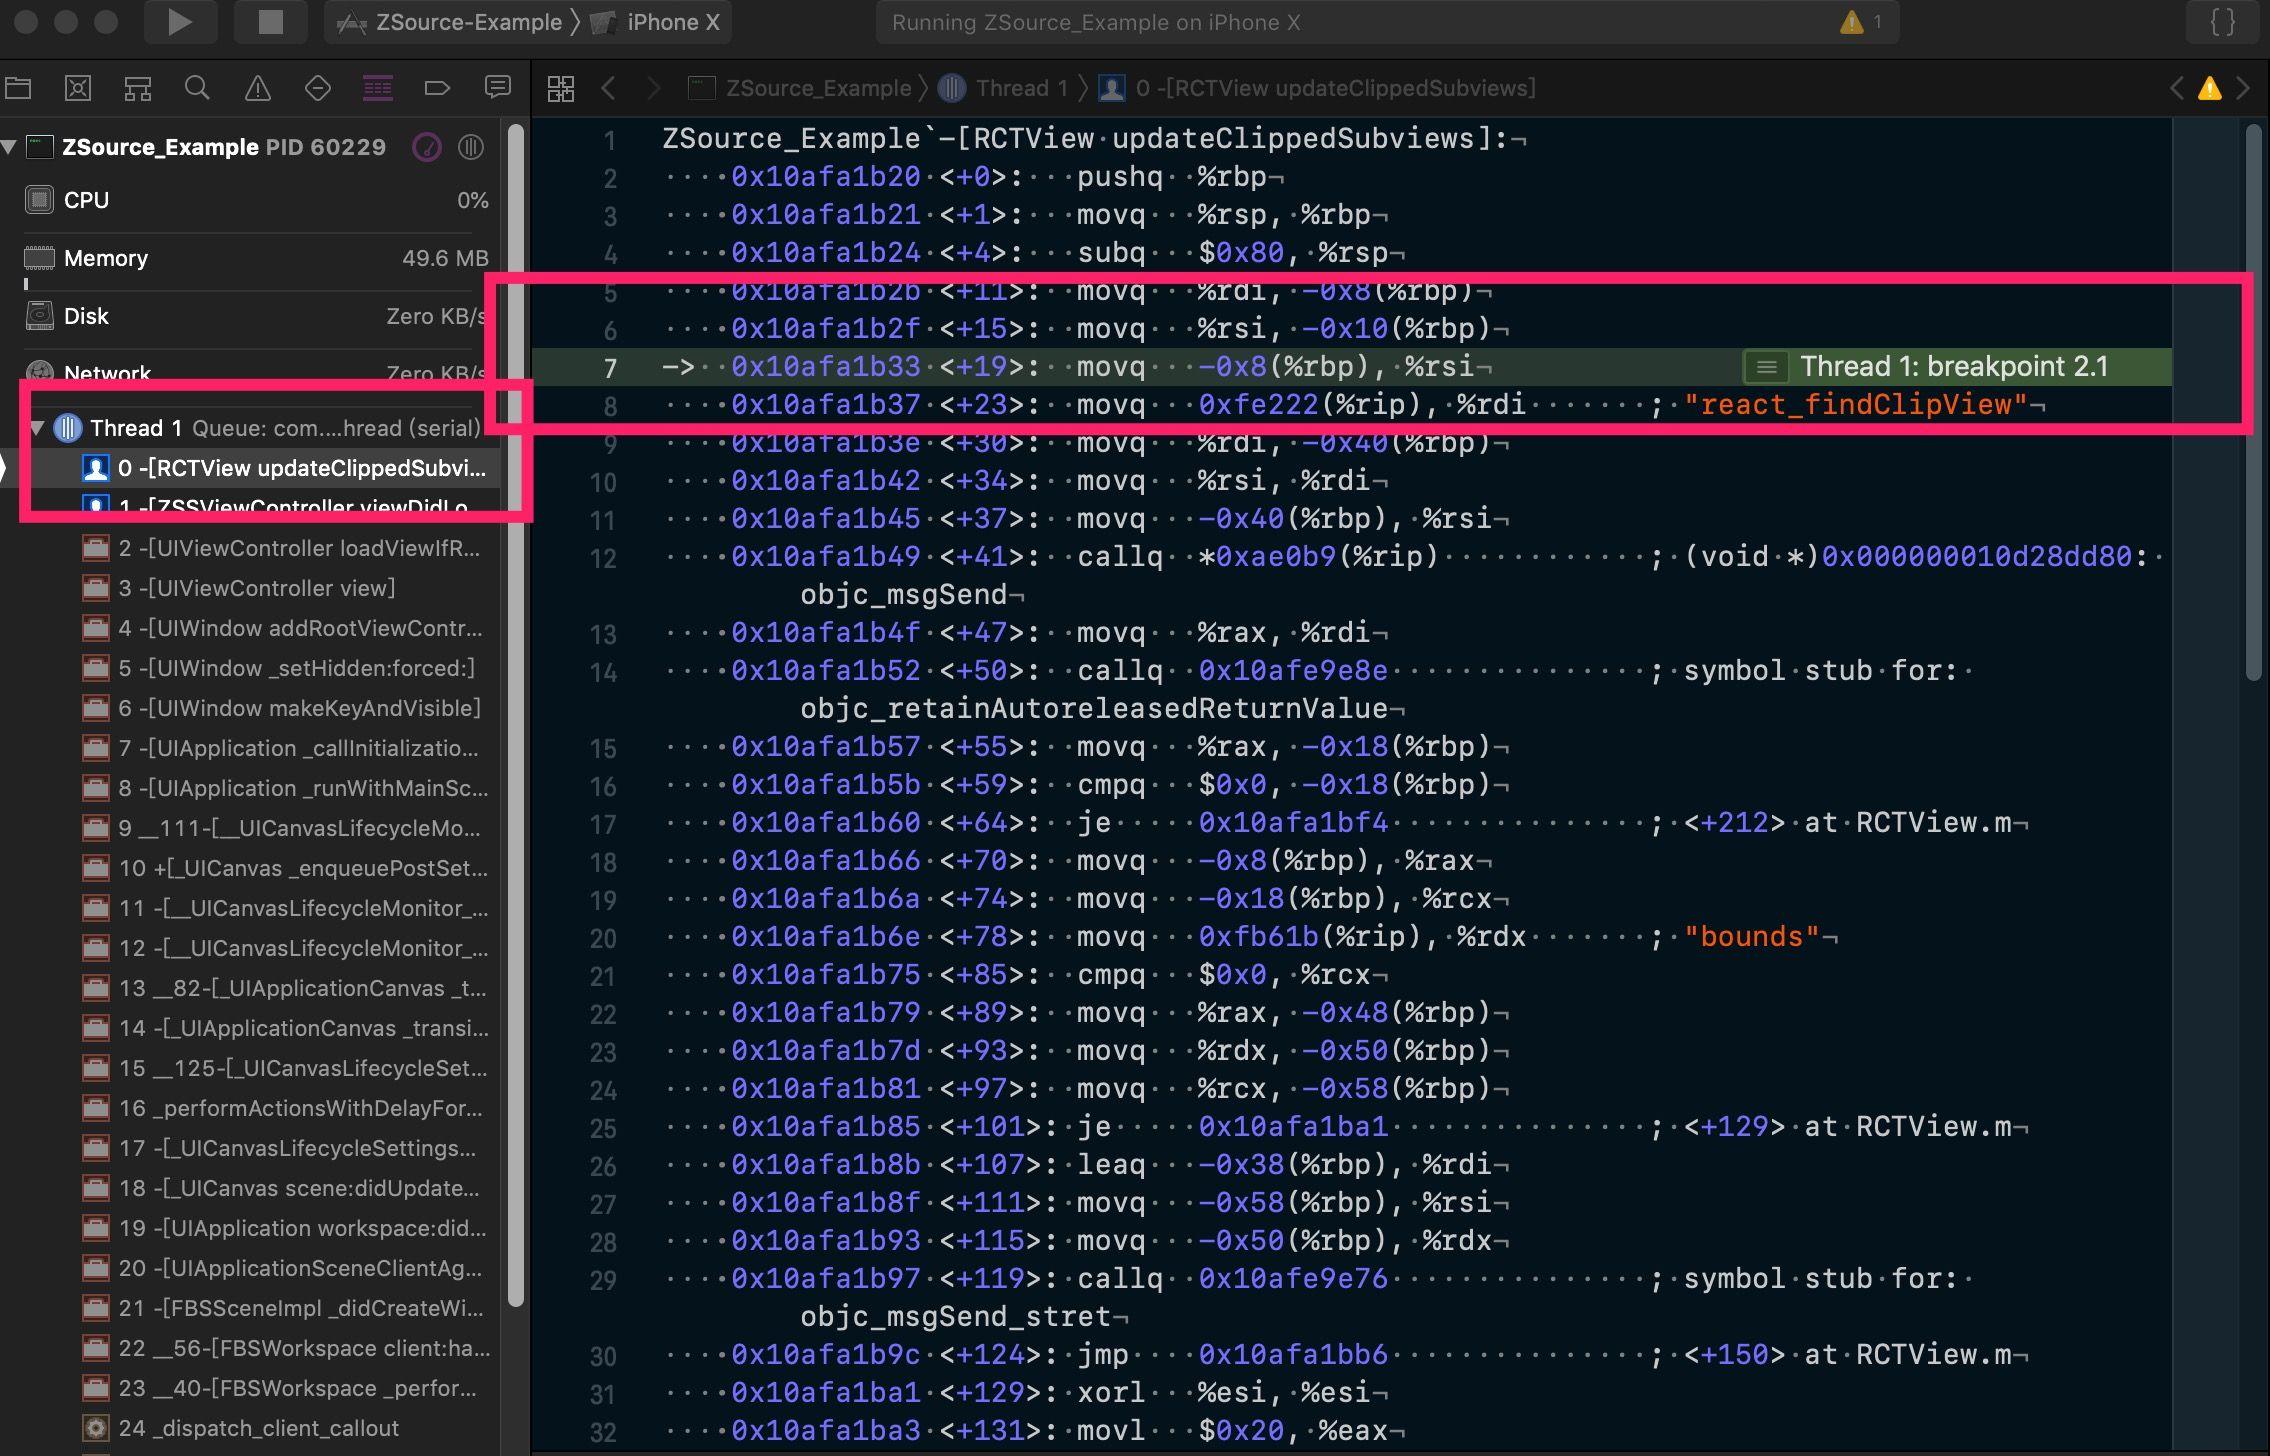Screen dimensions: 2270x1456
Task: Show the Find navigator
Action: click(198, 88)
